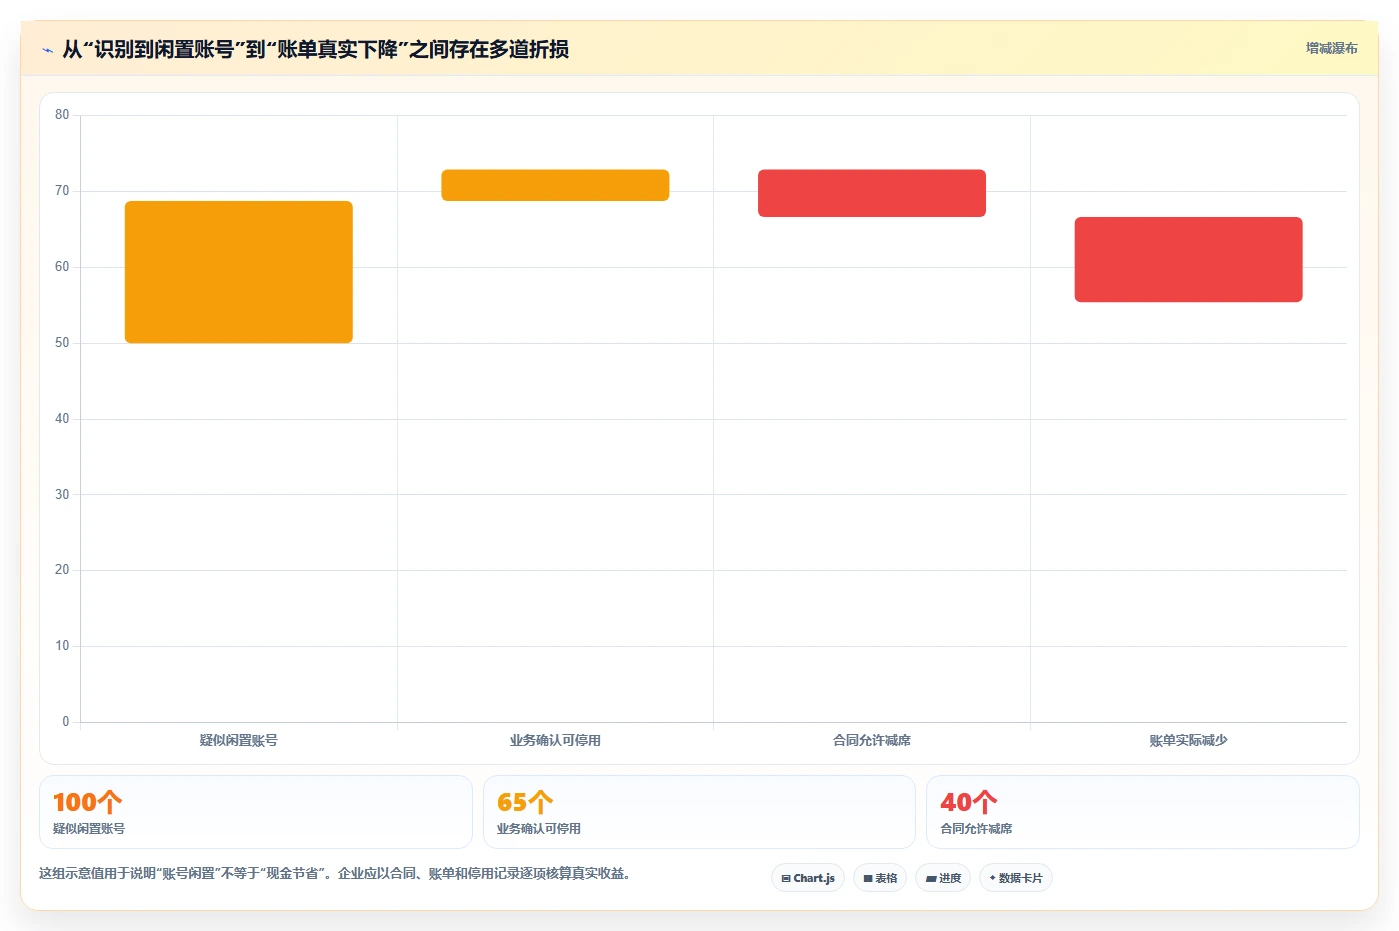This screenshot has height=931, width=1399.
Task: Click the orange 疑似闲置账号 waterfall bar
Action: (239, 272)
